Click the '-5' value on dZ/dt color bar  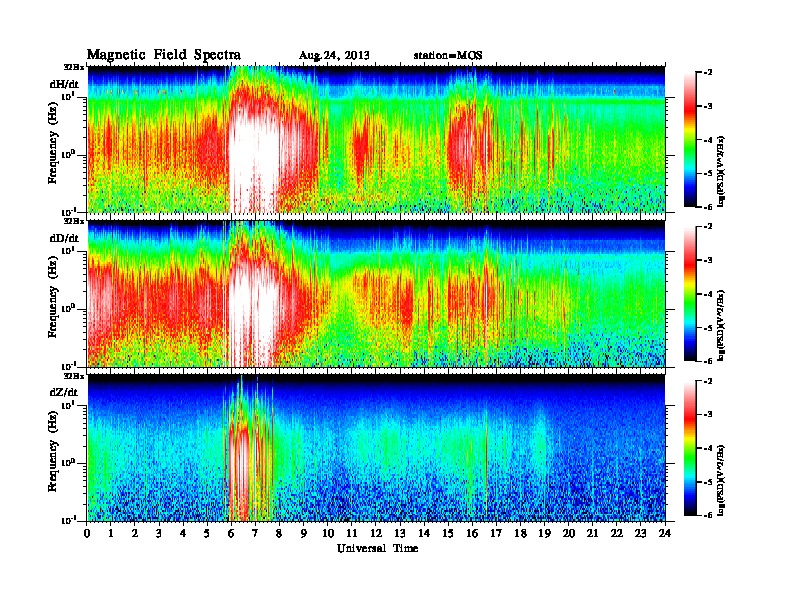point(708,482)
